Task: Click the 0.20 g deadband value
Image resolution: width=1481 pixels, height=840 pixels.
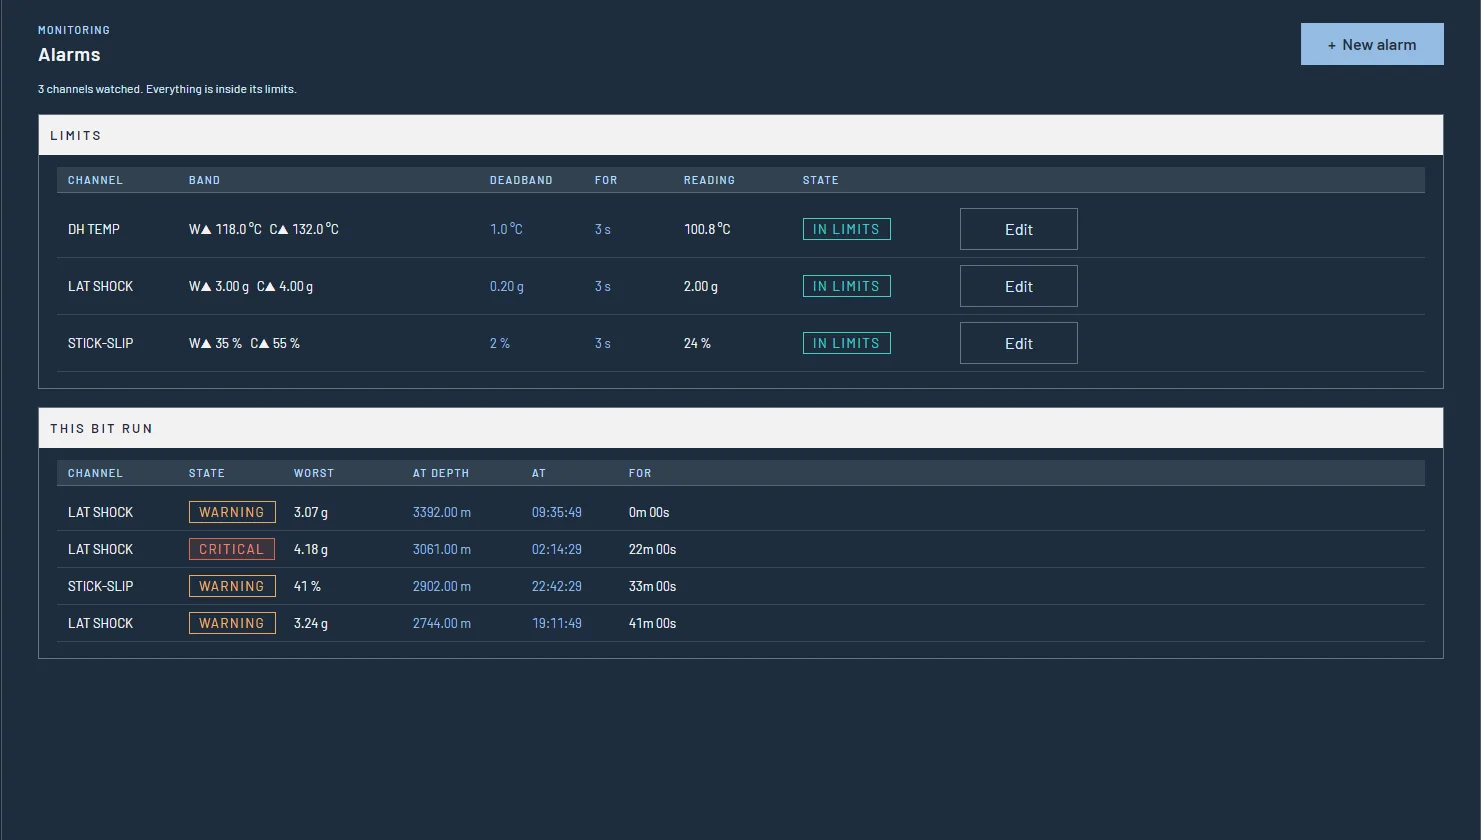Action: coord(507,286)
